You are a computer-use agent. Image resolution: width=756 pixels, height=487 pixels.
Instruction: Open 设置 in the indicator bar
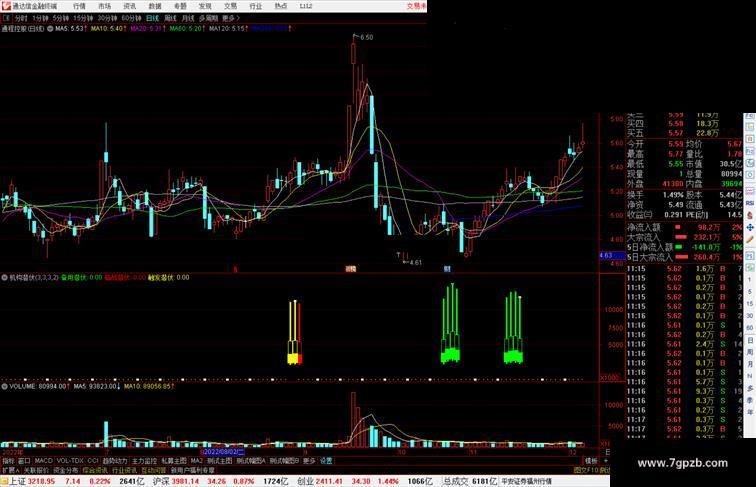pyautogui.click(x=326, y=461)
